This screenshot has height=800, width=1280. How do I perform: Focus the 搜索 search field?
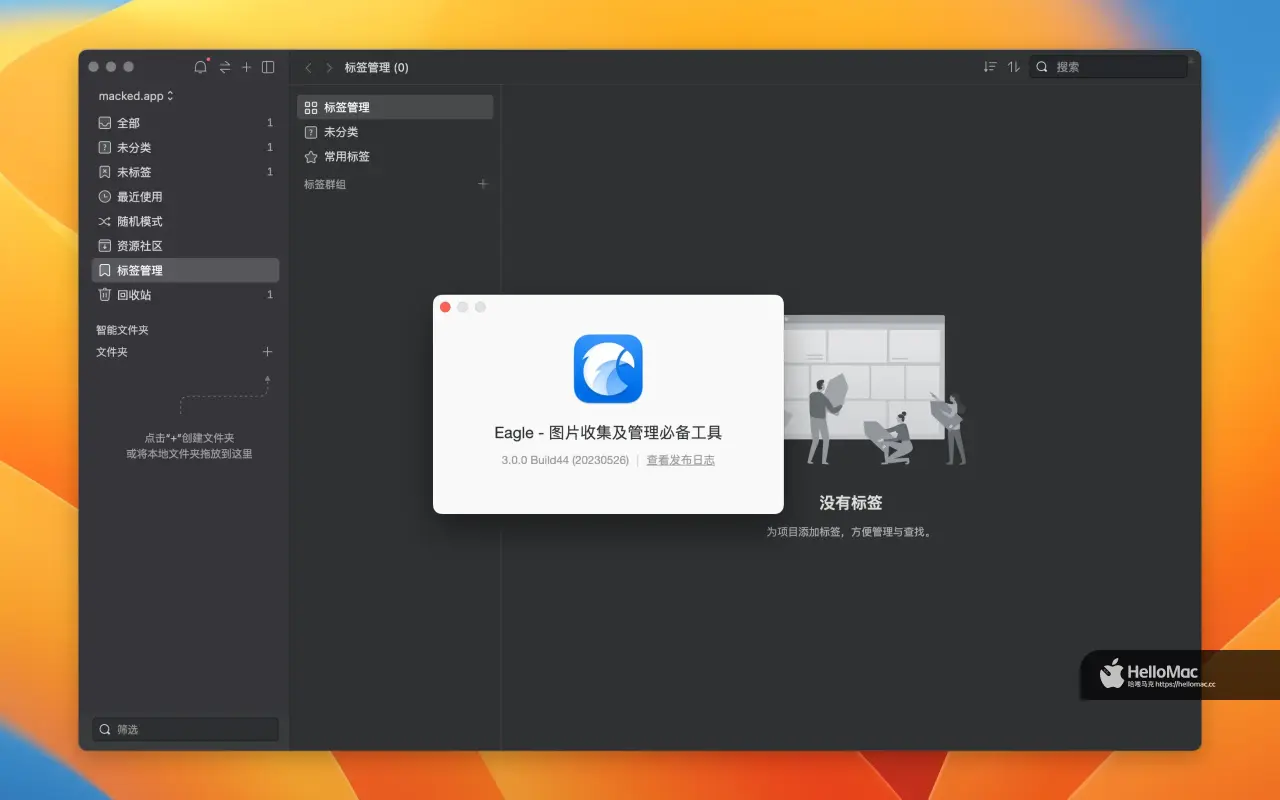1109,67
